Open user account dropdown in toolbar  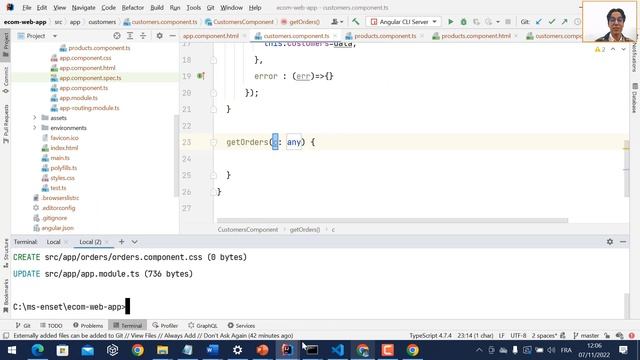pos(337,22)
